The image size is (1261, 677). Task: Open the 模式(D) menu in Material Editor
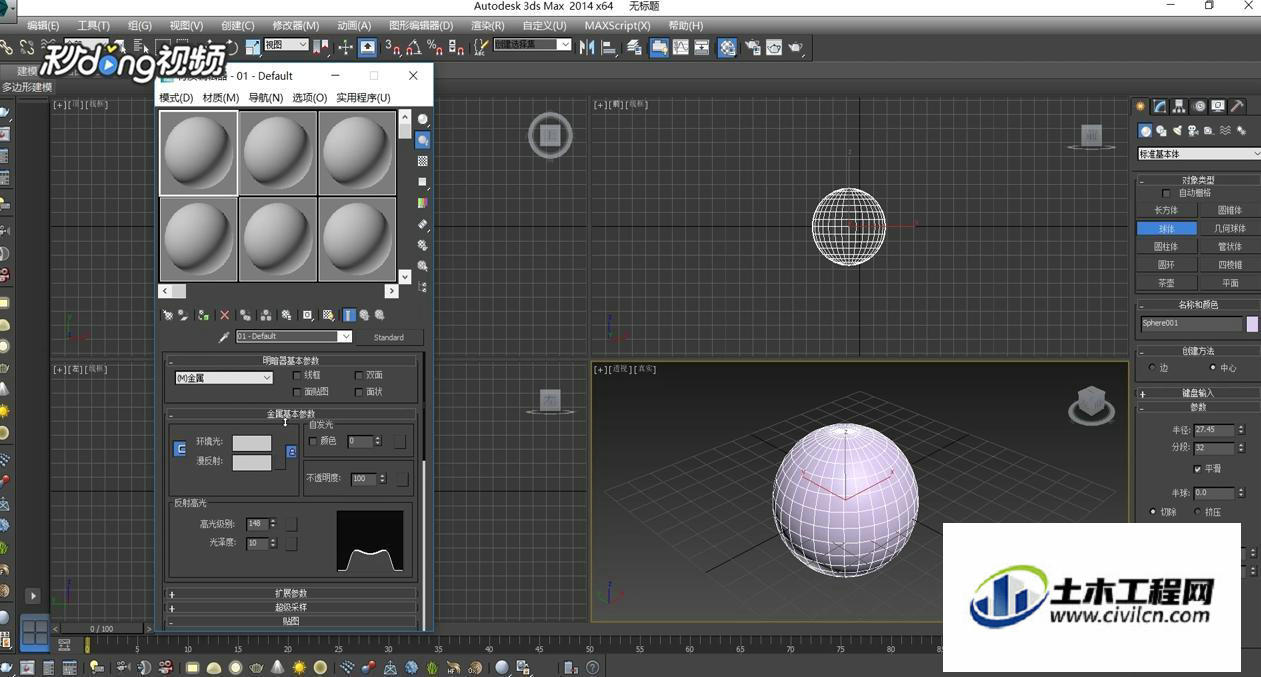(176, 98)
